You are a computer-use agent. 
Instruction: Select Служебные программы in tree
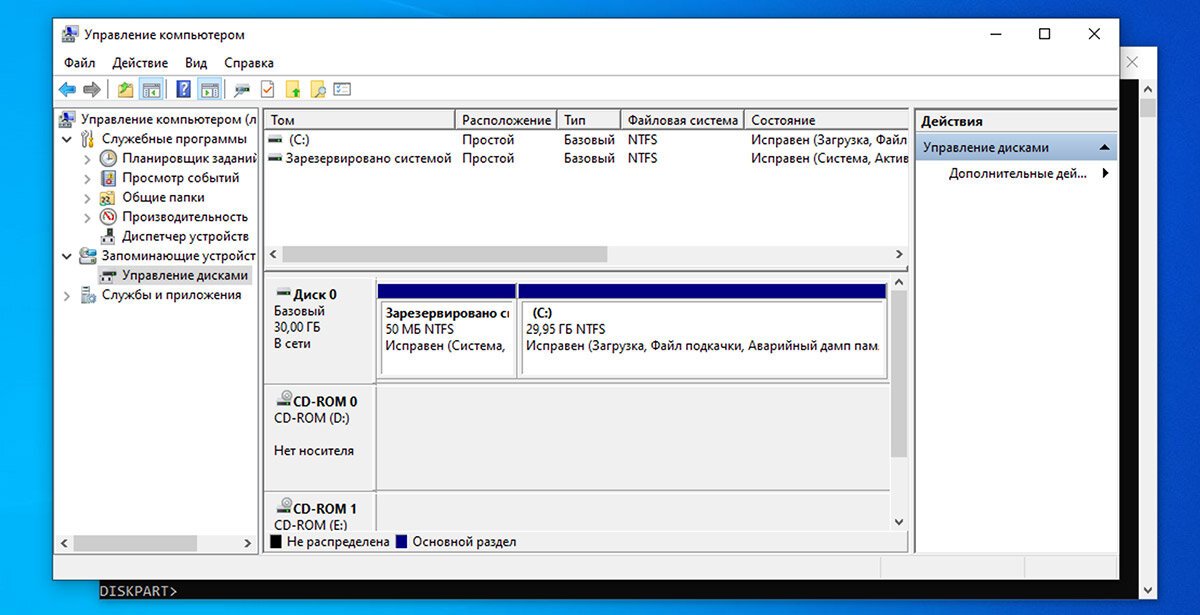174,139
